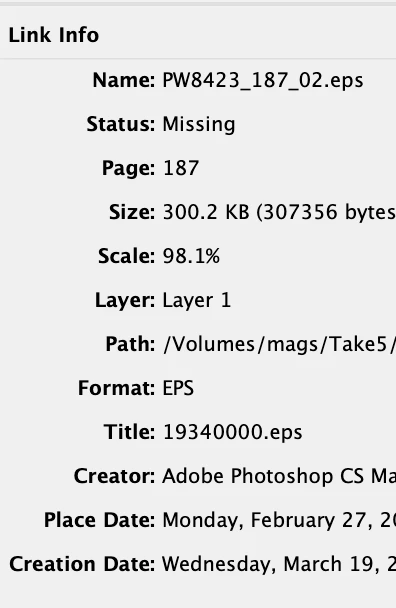Click the 98.1% scale value

[191, 256]
